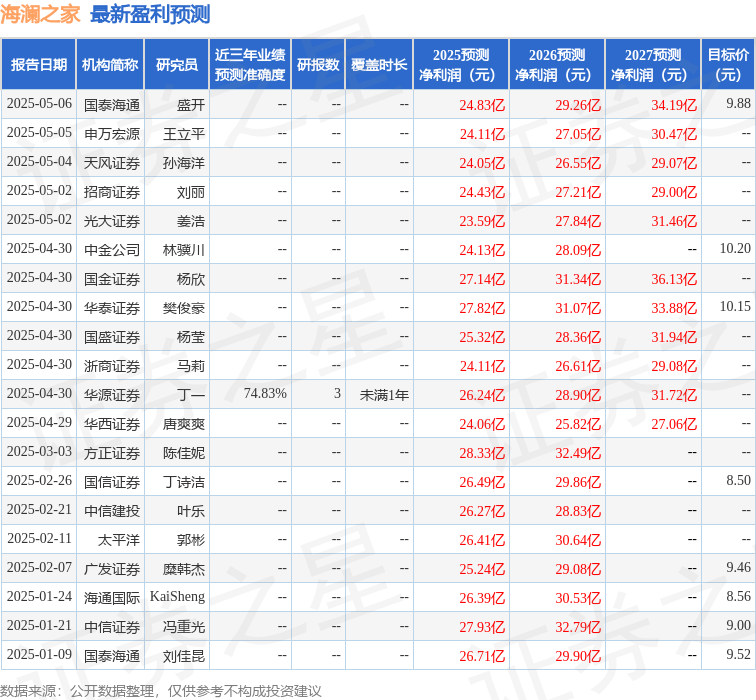Click the 2027预测净利润 column header
756x700 pixels.
[x=653, y=65]
